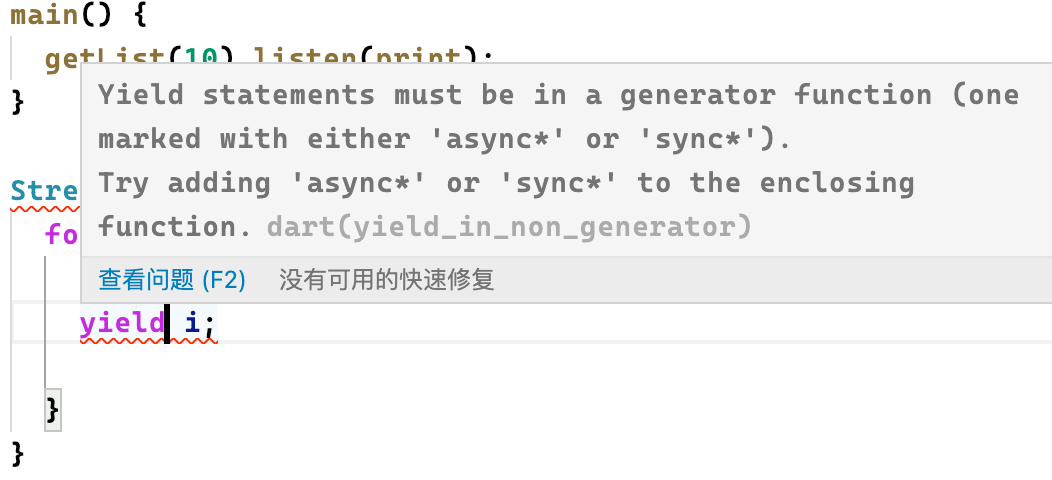Click the highlighted closing brace of for loop
Viewport: 1052px width, 480px height.
pyautogui.click(x=53, y=410)
